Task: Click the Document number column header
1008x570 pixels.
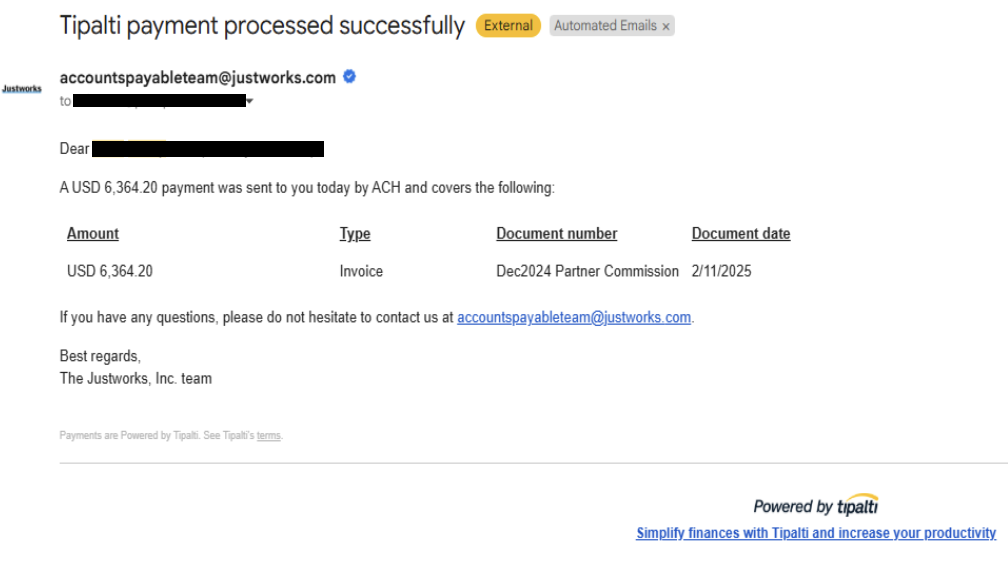Action: [x=557, y=233]
